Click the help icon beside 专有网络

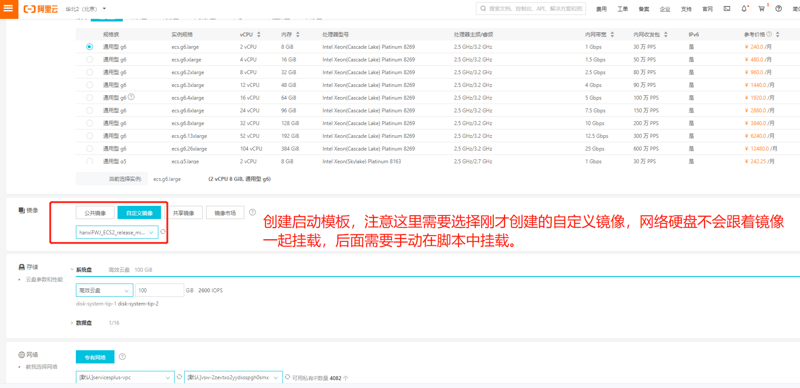click(122, 356)
